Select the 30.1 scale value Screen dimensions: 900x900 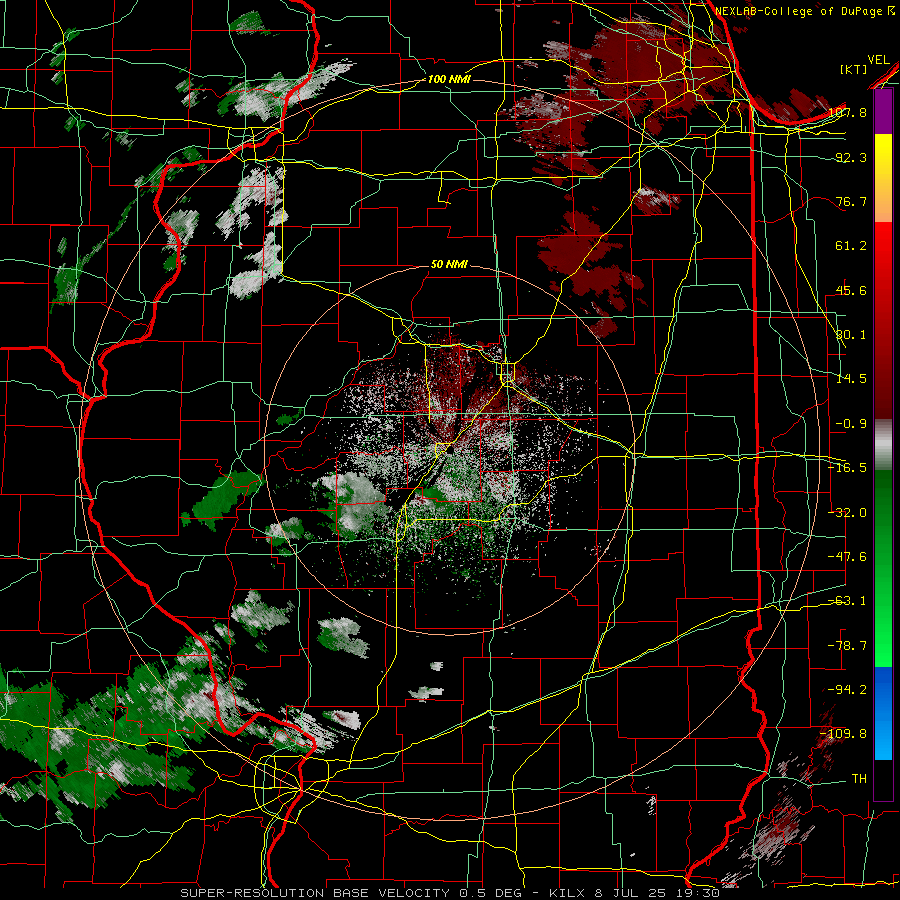pyautogui.click(x=851, y=335)
